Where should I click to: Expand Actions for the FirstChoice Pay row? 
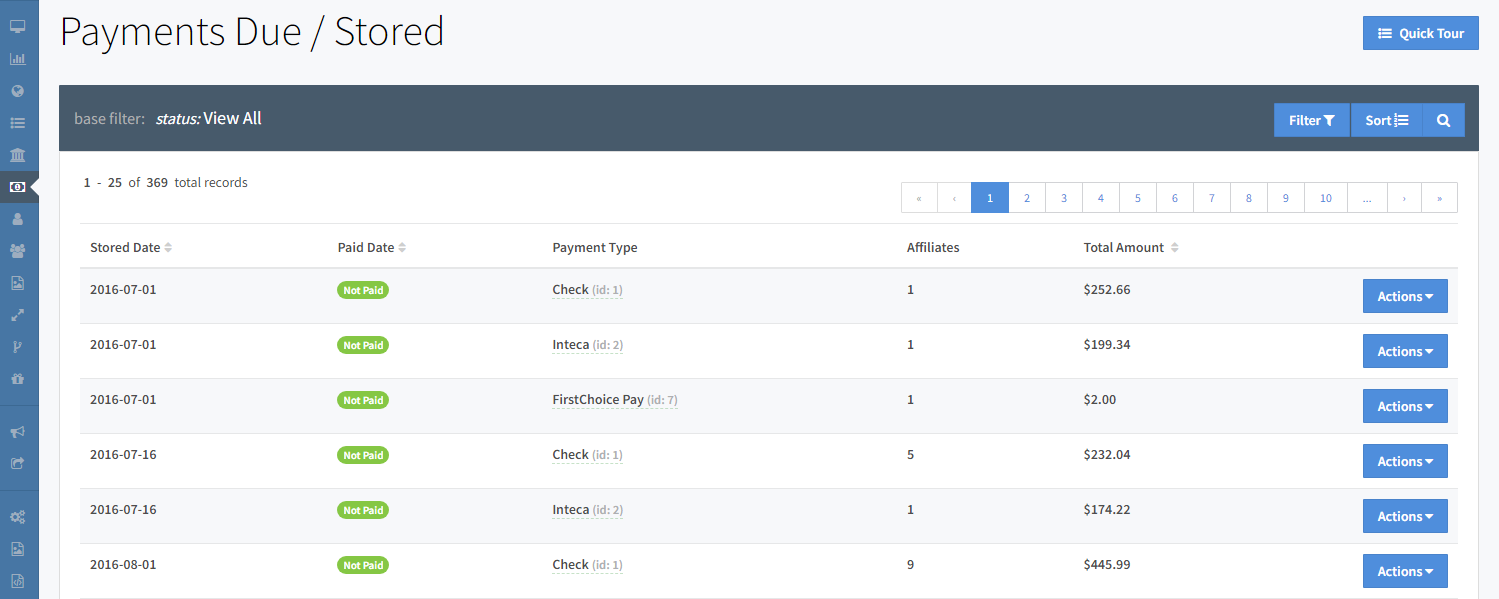[x=1404, y=406]
